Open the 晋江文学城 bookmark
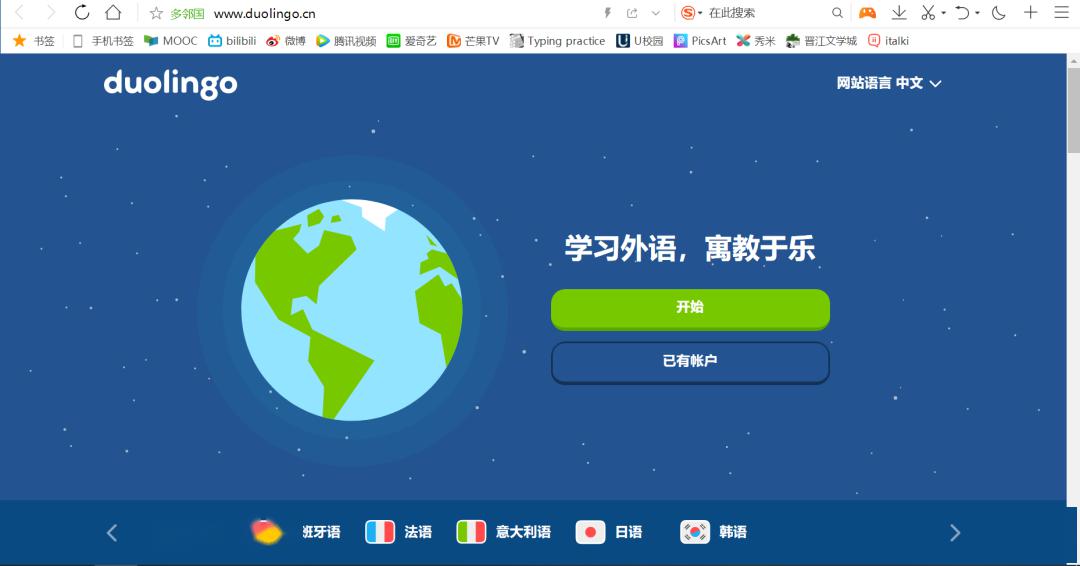 click(x=821, y=41)
